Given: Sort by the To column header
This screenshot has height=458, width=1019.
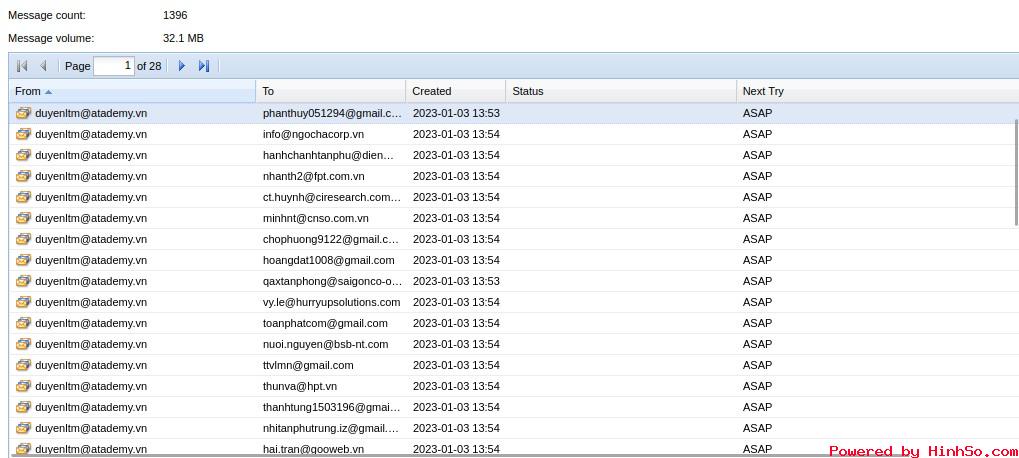Looking at the screenshot, I should point(331,91).
